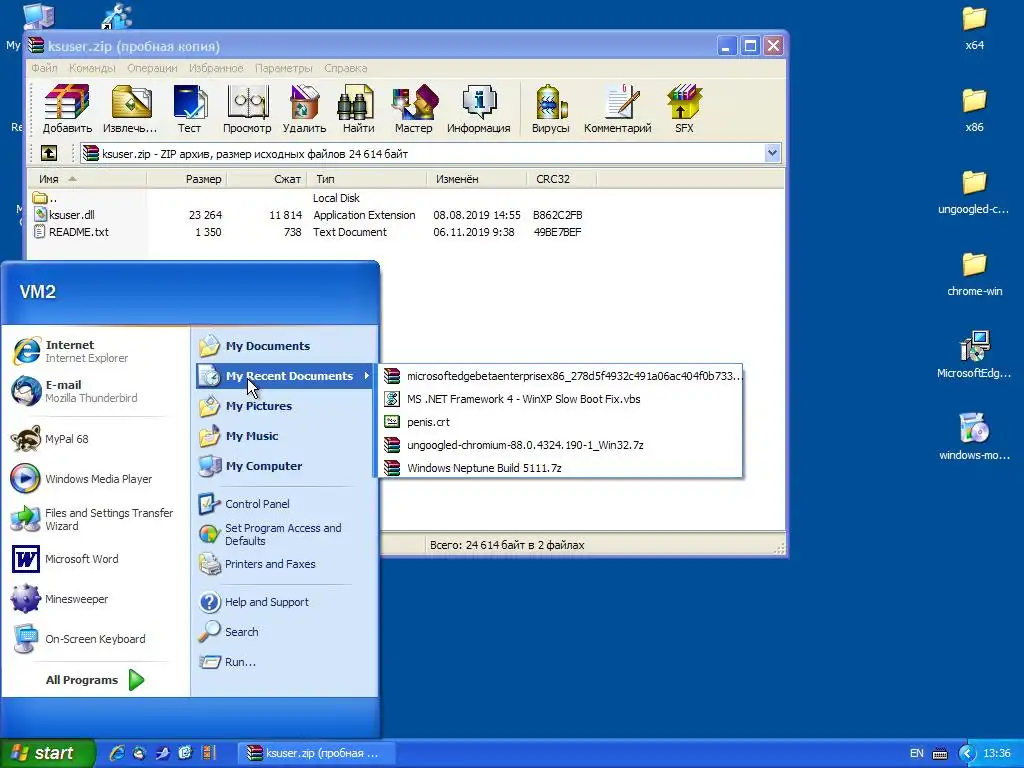This screenshot has height=768, width=1024.
Task: Launch the Мастер (Wizard) tool
Action: (x=413, y=108)
